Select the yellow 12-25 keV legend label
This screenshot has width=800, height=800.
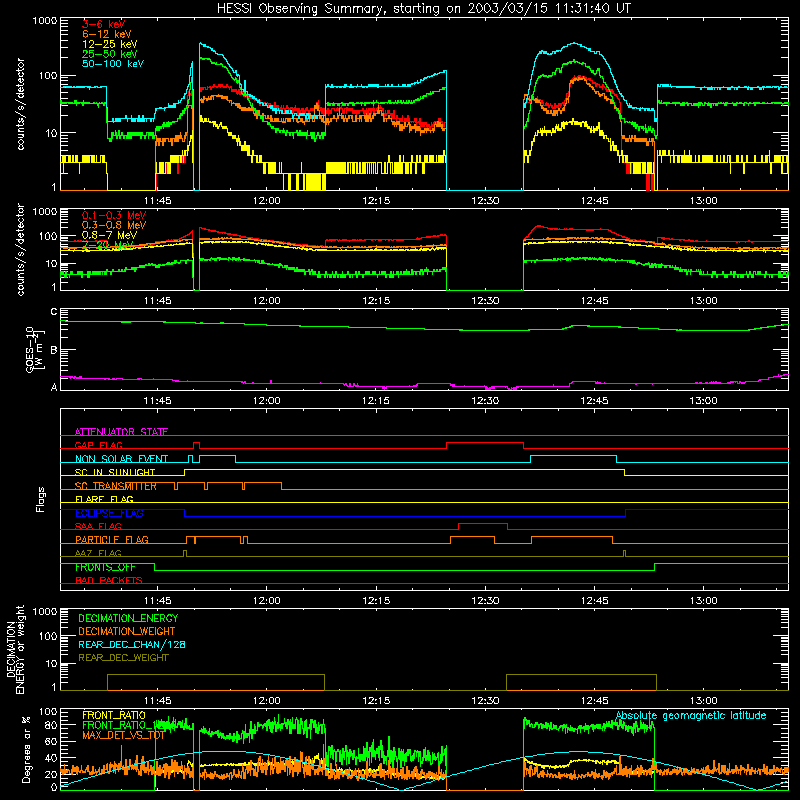(110, 44)
